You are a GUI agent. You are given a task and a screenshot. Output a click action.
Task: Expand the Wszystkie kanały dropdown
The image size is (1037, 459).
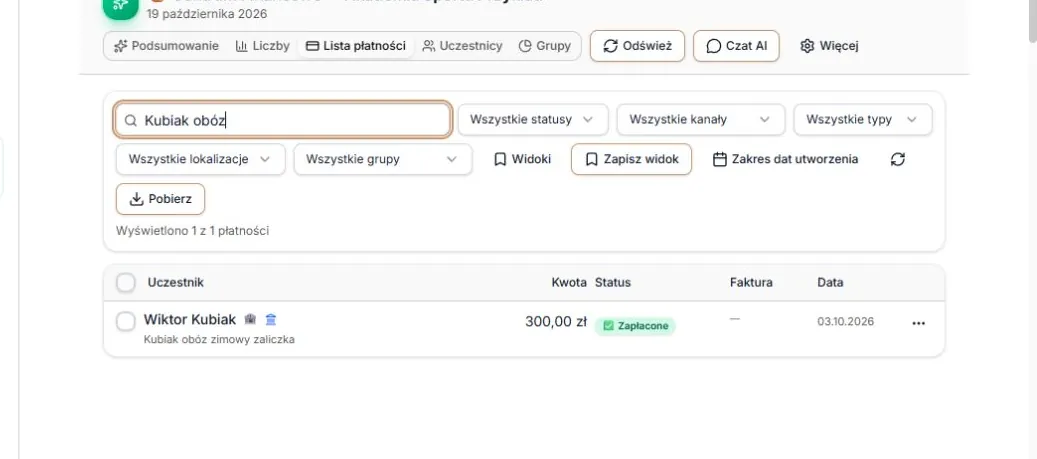pyautogui.click(x=701, y=120)
